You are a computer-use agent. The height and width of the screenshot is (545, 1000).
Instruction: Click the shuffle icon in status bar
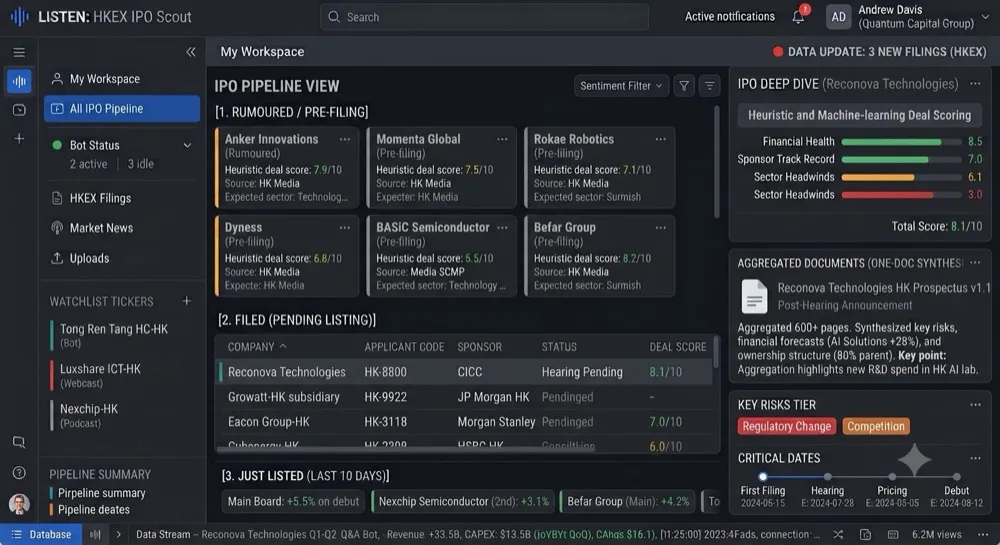click(x=838, y=534)
